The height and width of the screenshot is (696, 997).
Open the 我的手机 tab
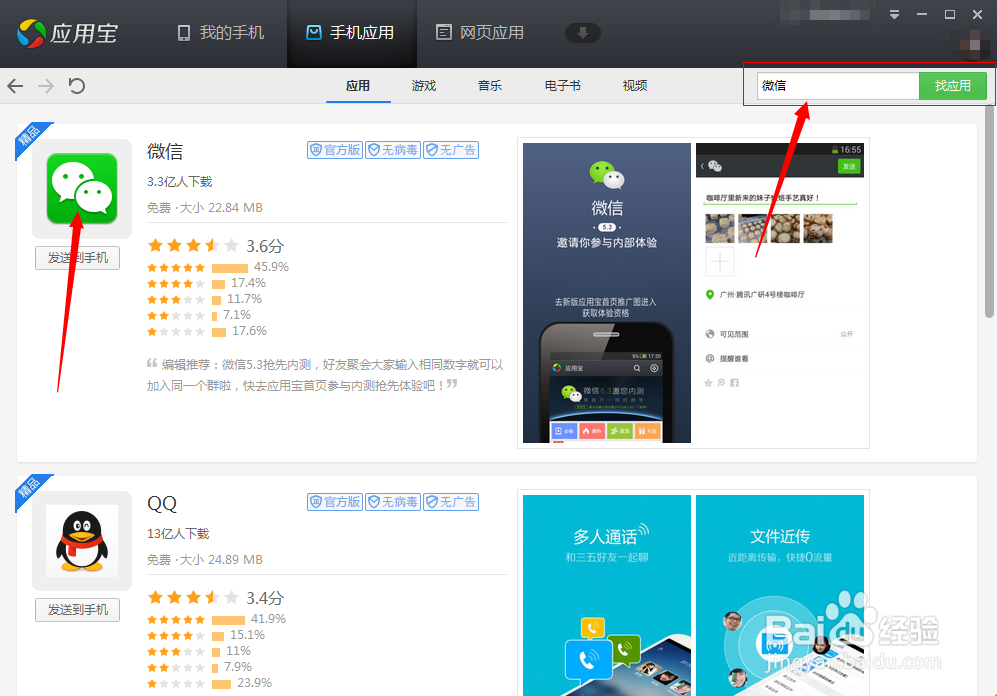pyautogui.click(x=221, y=33)
